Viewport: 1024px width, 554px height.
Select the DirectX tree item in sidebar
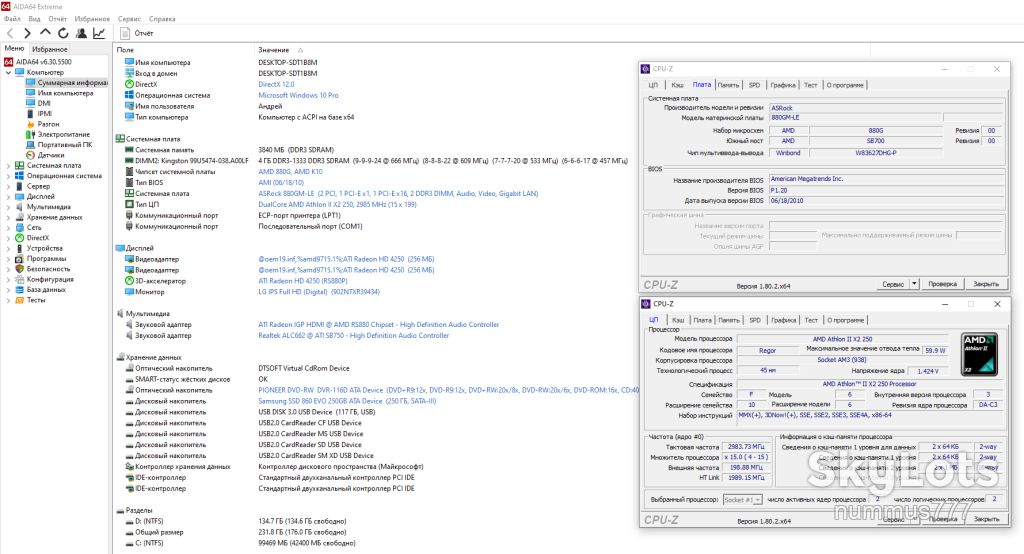pos(37,238)
